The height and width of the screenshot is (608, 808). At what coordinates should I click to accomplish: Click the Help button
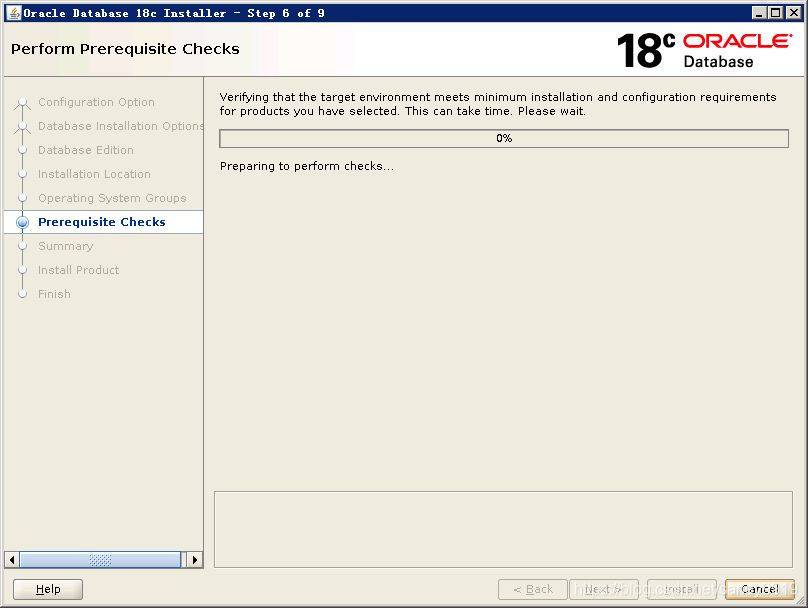(47, 589)
